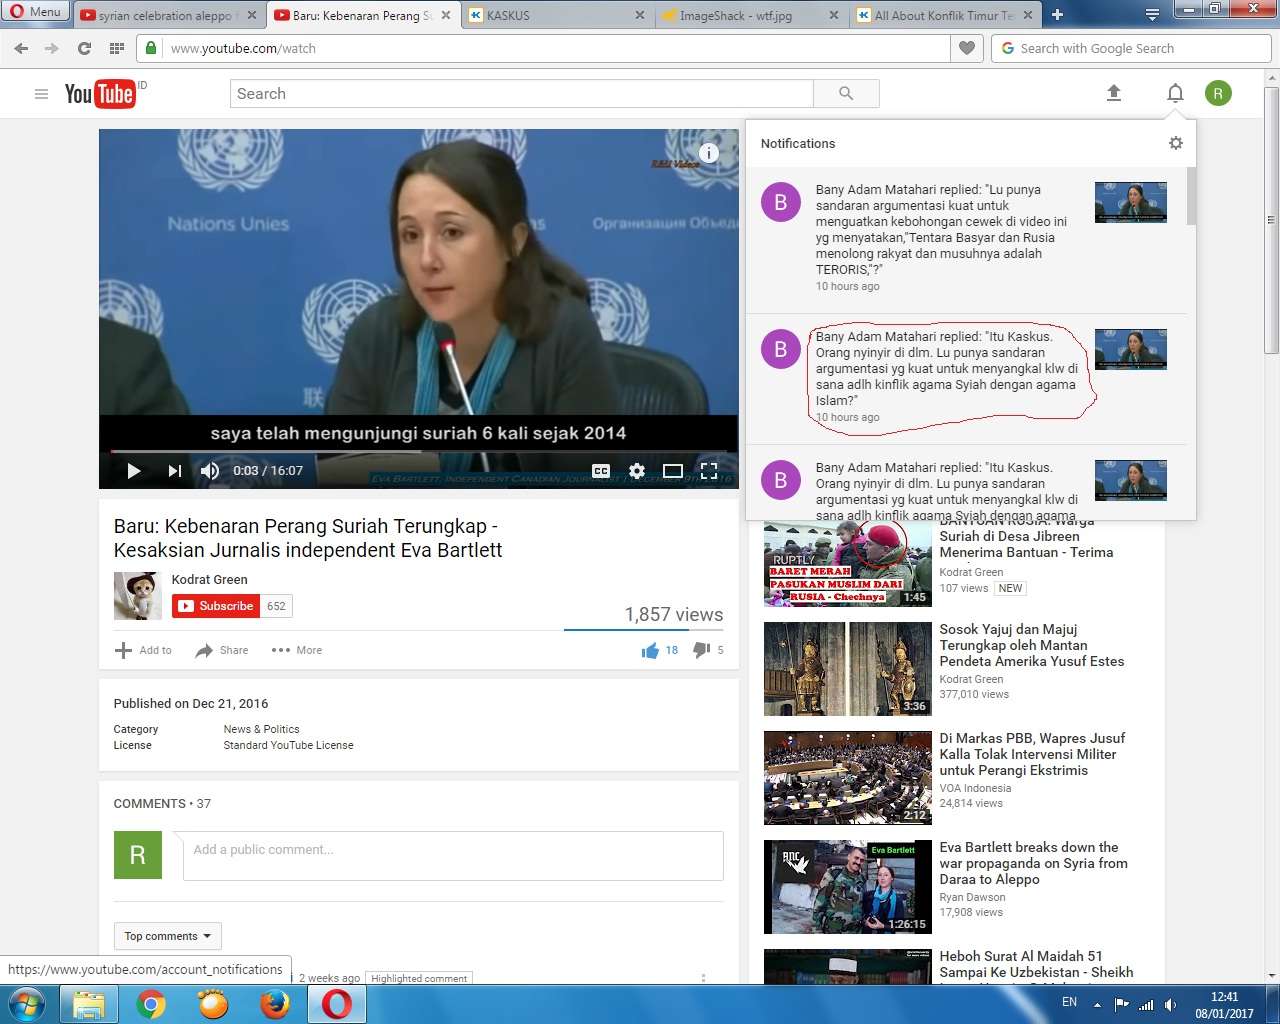
Task: Click the YouTube Search box
Action: (x=521, y=94)
